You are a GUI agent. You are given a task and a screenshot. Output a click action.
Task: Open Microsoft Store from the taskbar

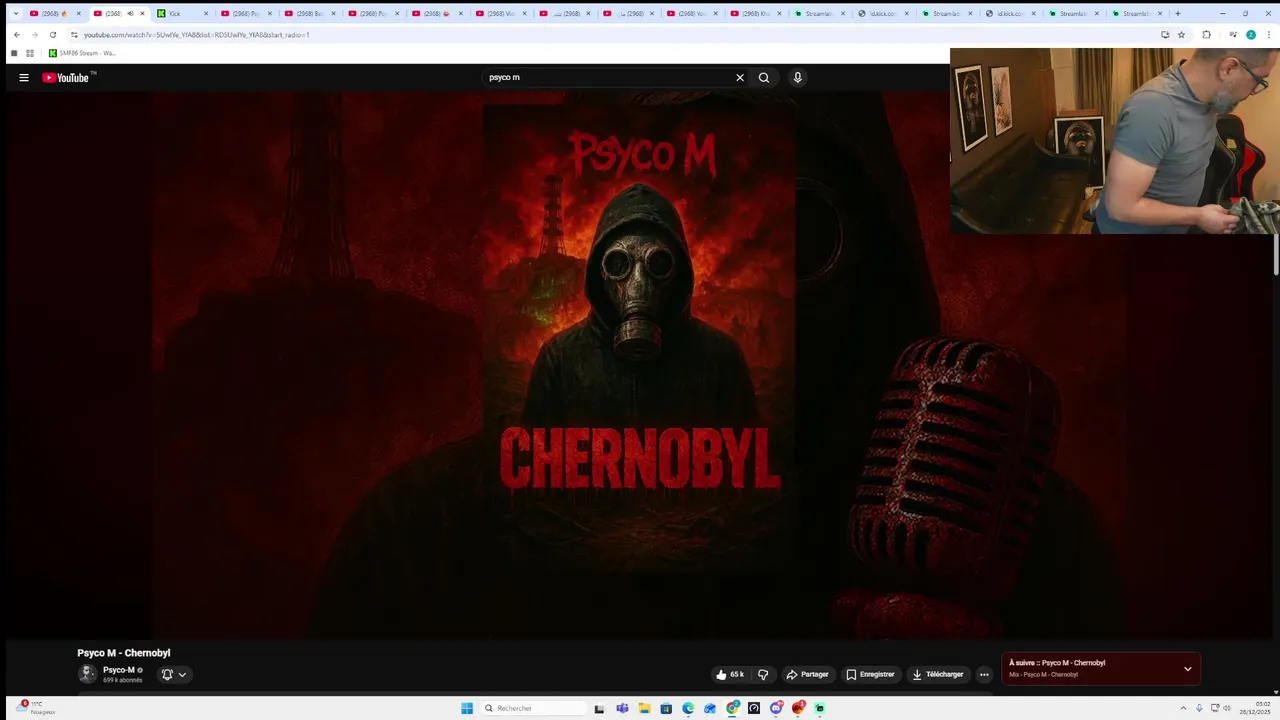(666, 708)
